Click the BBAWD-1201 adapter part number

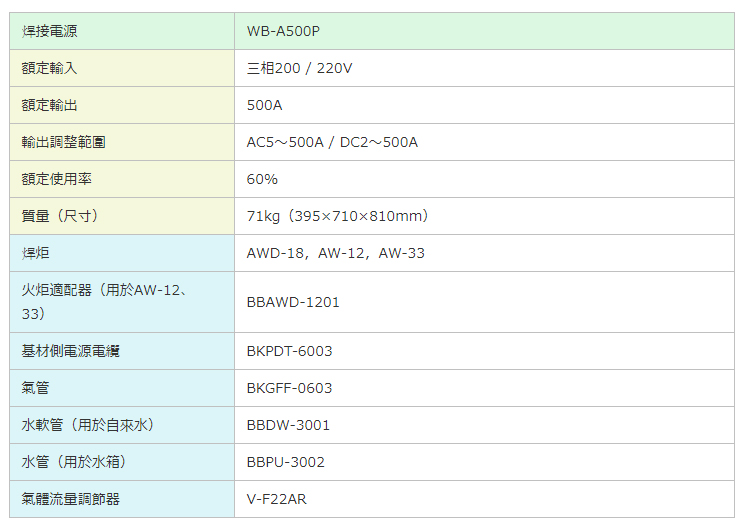click(293, 301)
